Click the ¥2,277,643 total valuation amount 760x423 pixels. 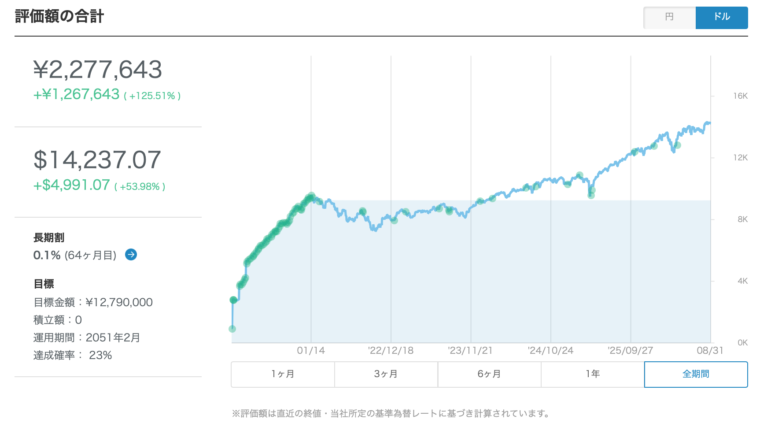coord(97,69)
